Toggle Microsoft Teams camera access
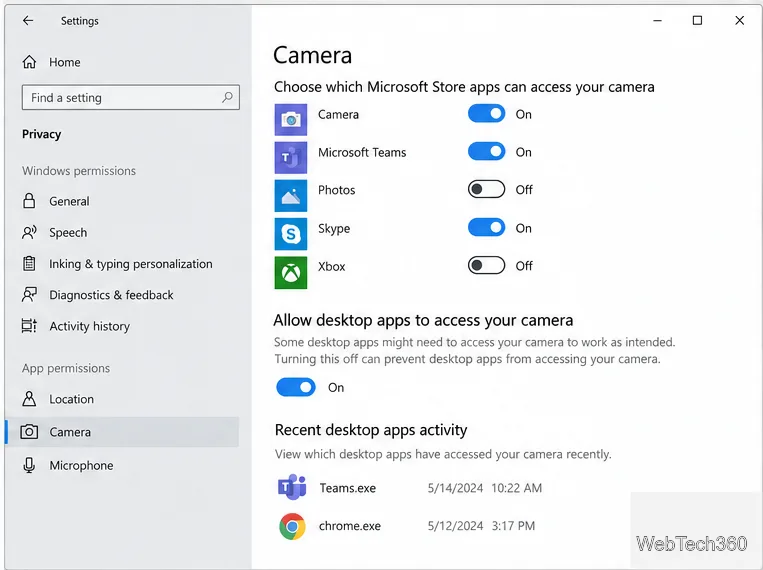The image size is (763, 570). click(x=487, y=151)
